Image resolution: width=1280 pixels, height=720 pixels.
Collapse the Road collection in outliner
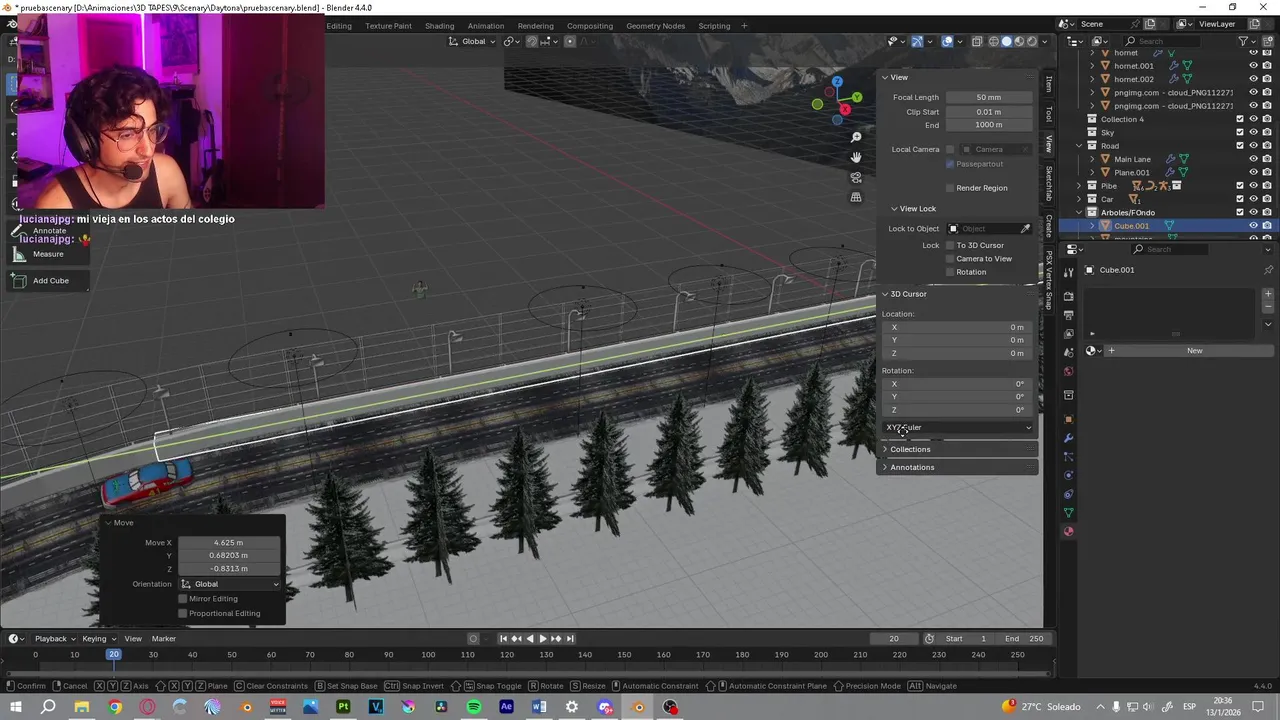coord(1079,146)
